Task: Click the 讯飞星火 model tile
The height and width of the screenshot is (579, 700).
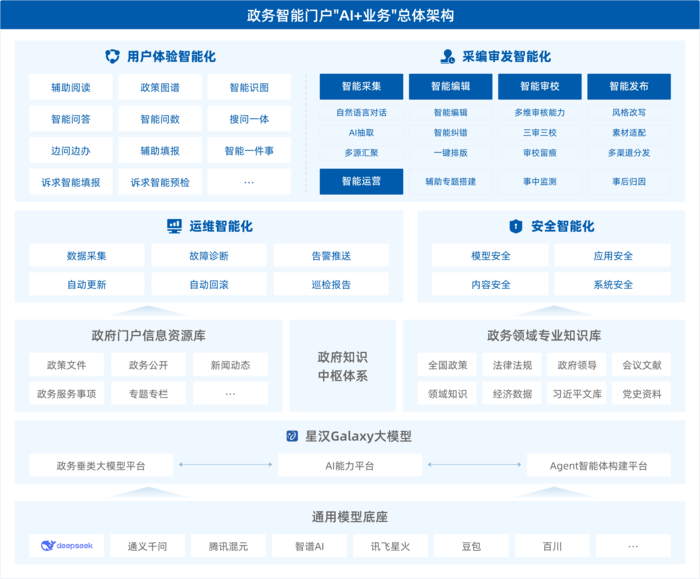Action: 391,546
